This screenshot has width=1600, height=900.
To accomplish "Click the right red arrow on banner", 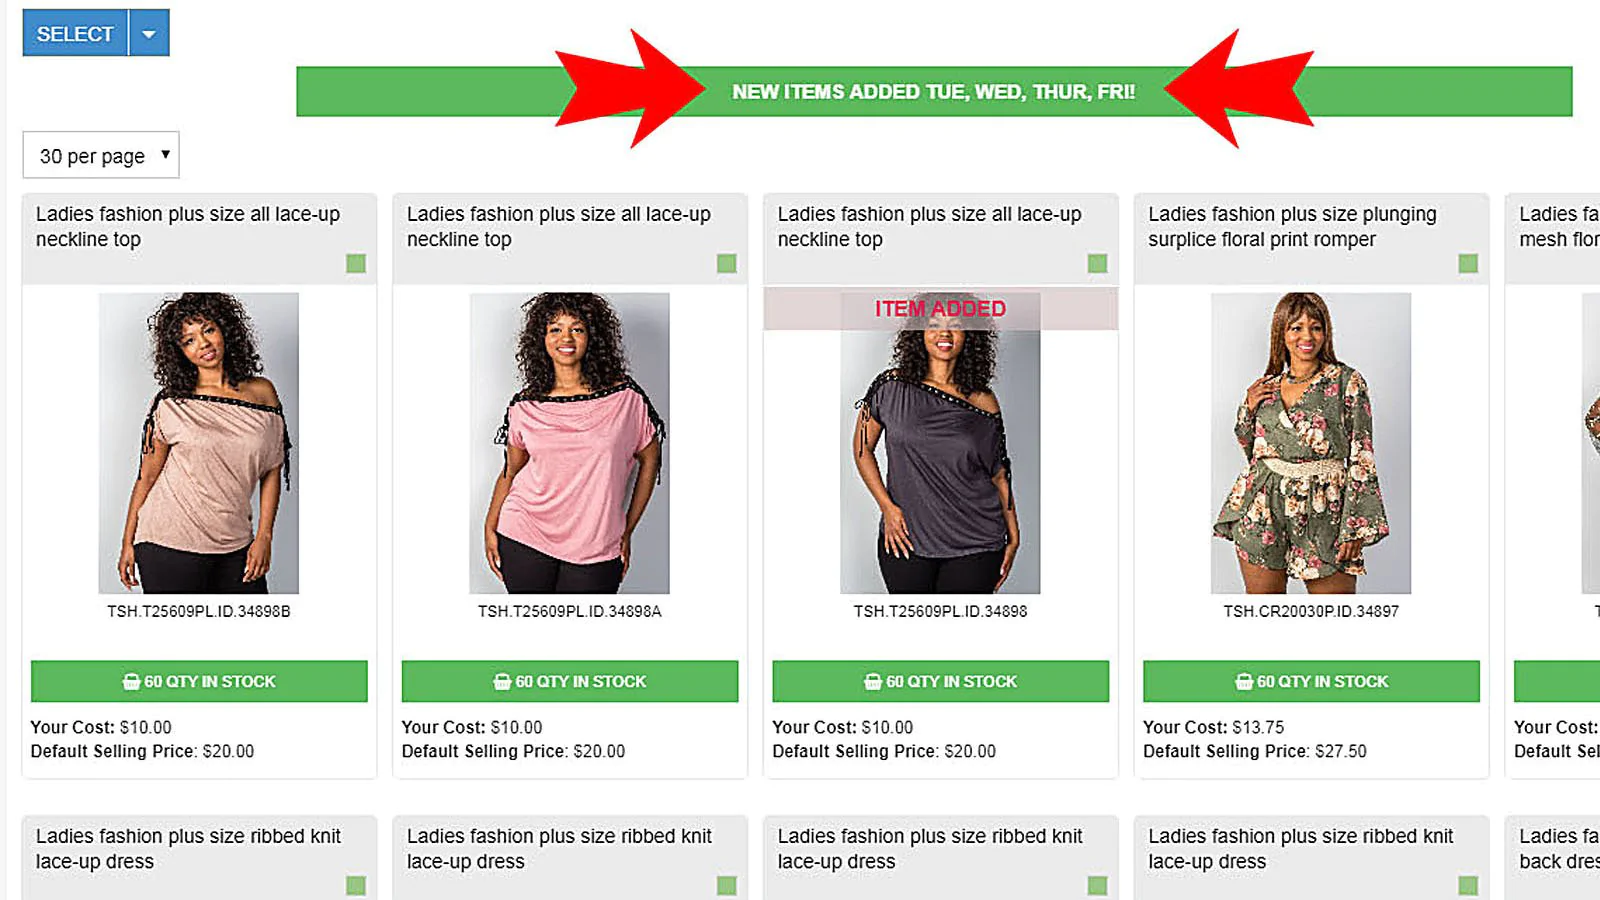I will [1239, 89].
